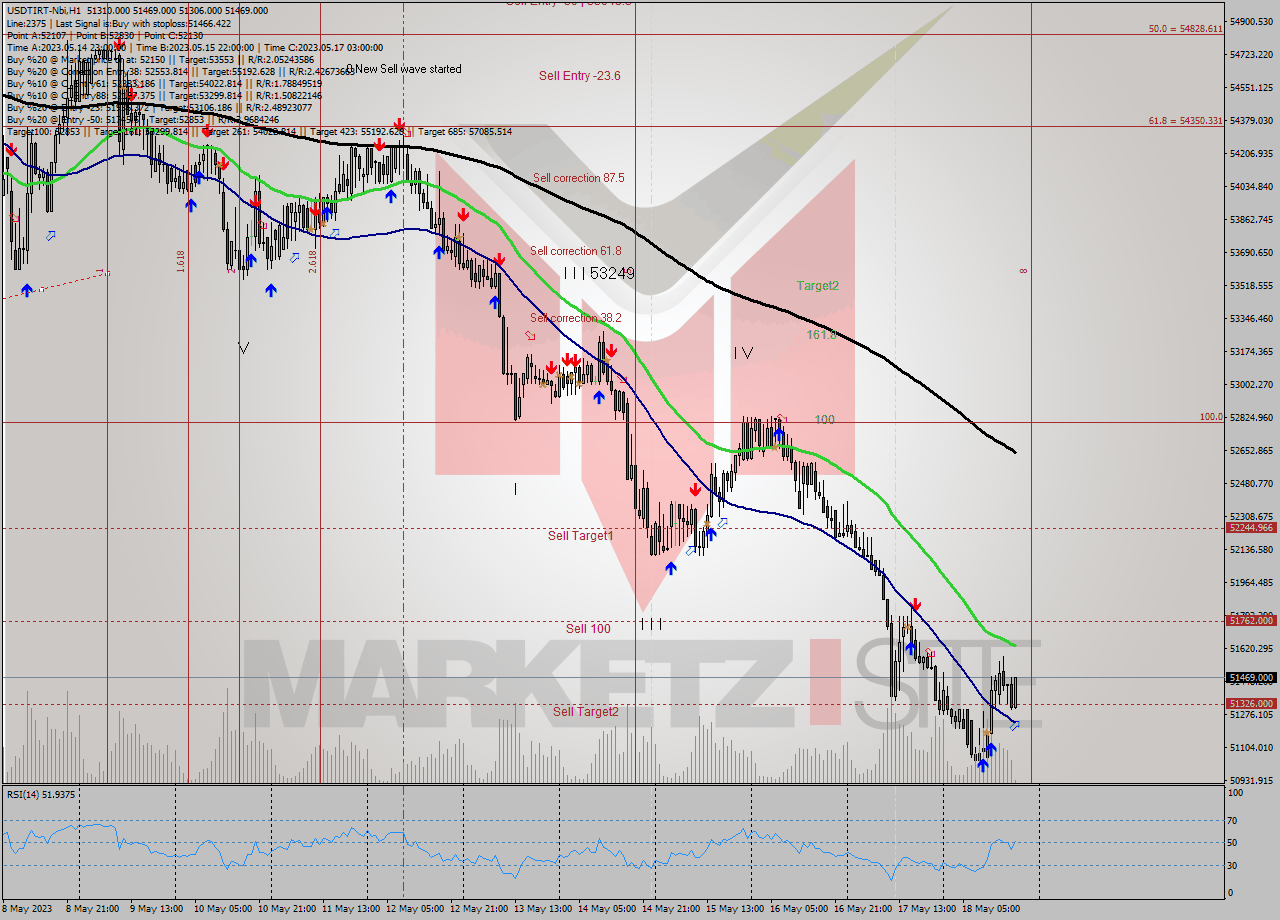Click the 'Sell correction 87.5' label

point(578,178)
